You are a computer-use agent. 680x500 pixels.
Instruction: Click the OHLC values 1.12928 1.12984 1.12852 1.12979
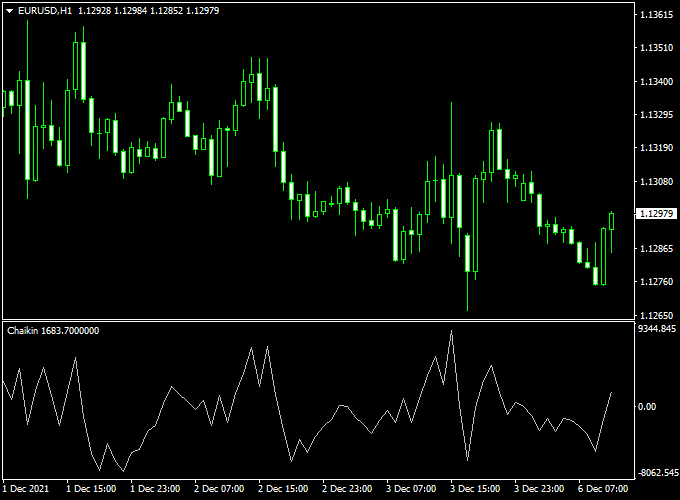tap(149, 11)
